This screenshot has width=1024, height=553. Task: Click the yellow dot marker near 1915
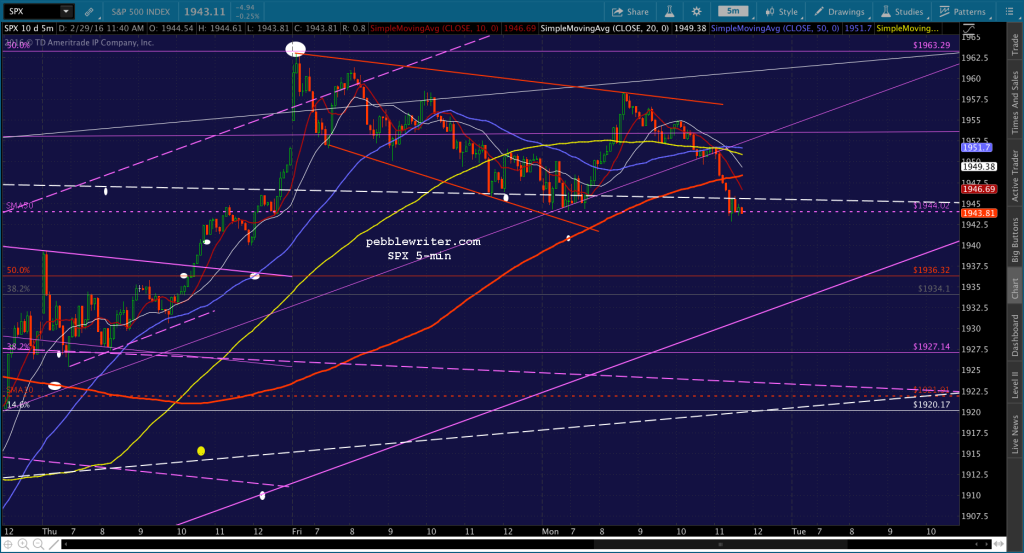(x=201, y=450)
